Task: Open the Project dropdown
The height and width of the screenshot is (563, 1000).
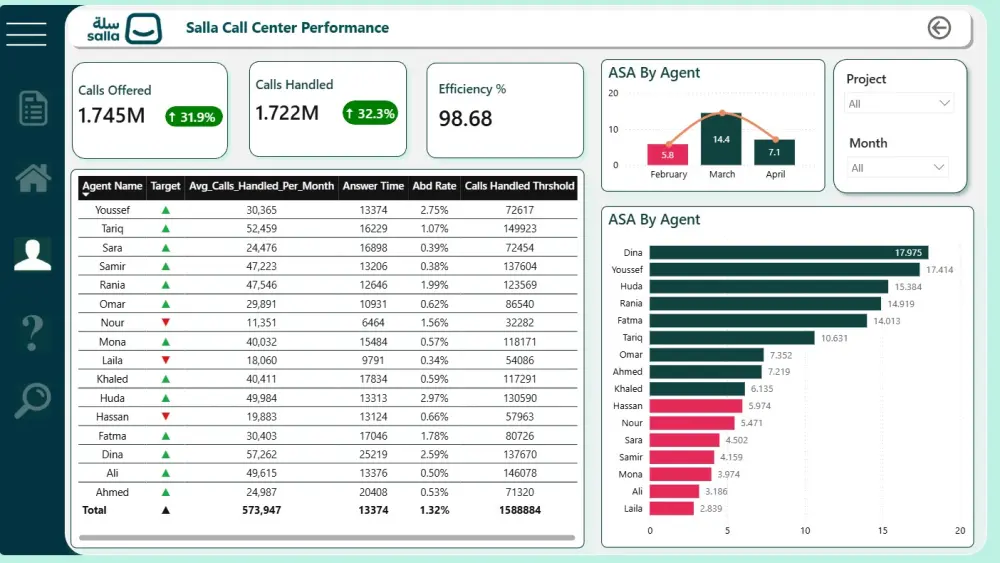Action: [899, 103]
